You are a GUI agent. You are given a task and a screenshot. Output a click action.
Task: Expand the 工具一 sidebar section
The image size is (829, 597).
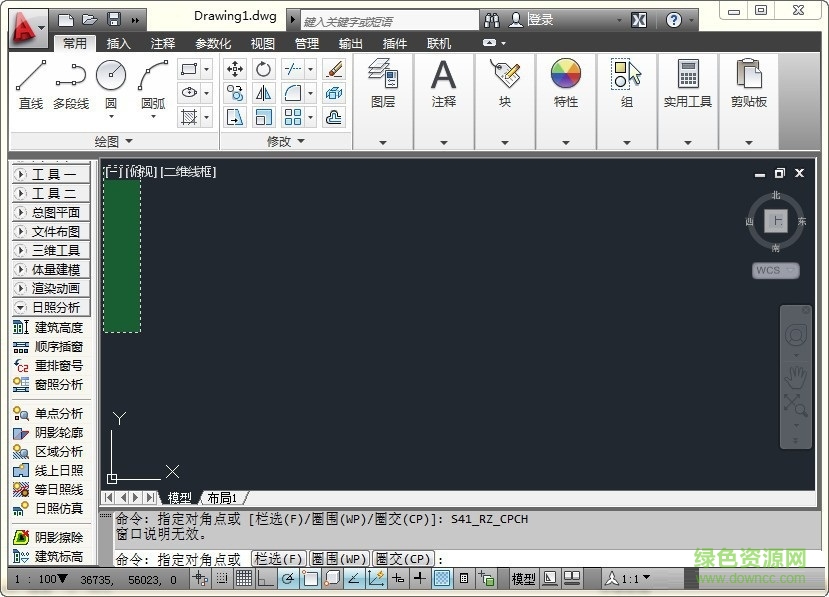click(51, 174)
